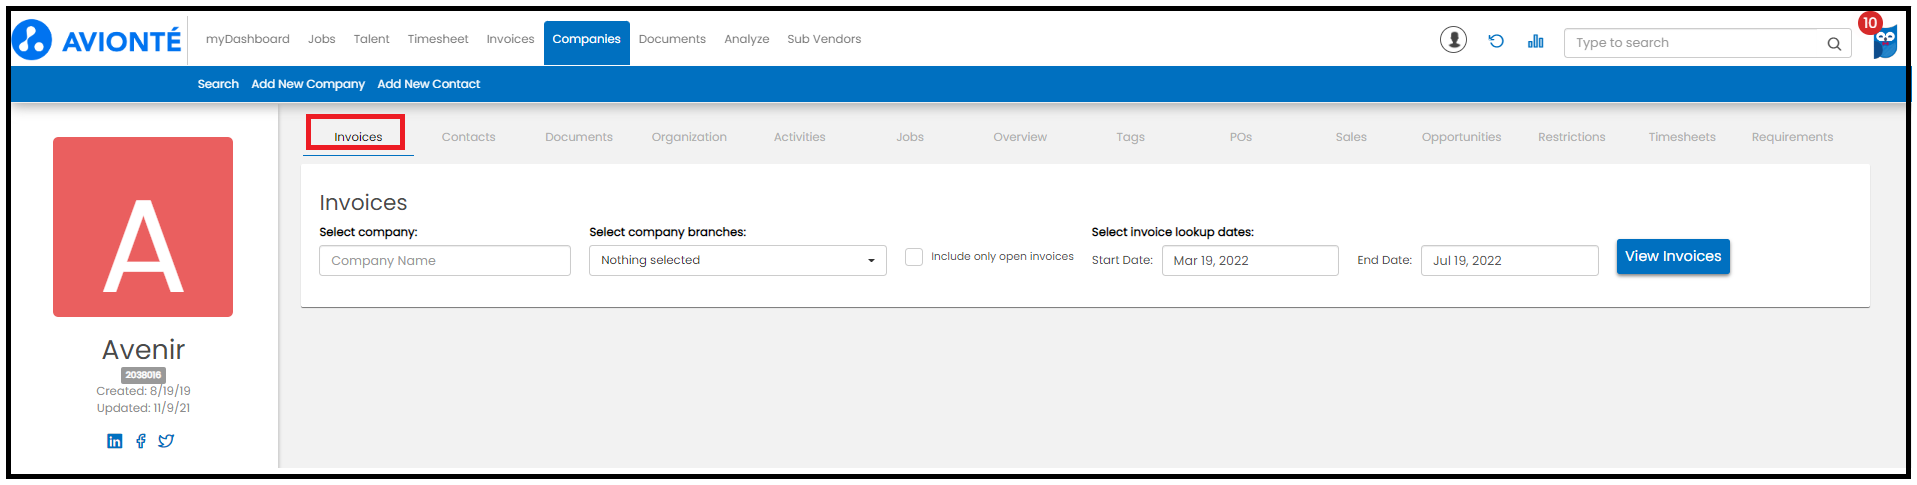Switch to the Opportunities tab
The height and width of the screenshot is (485, 1917).
(1461, 137)
